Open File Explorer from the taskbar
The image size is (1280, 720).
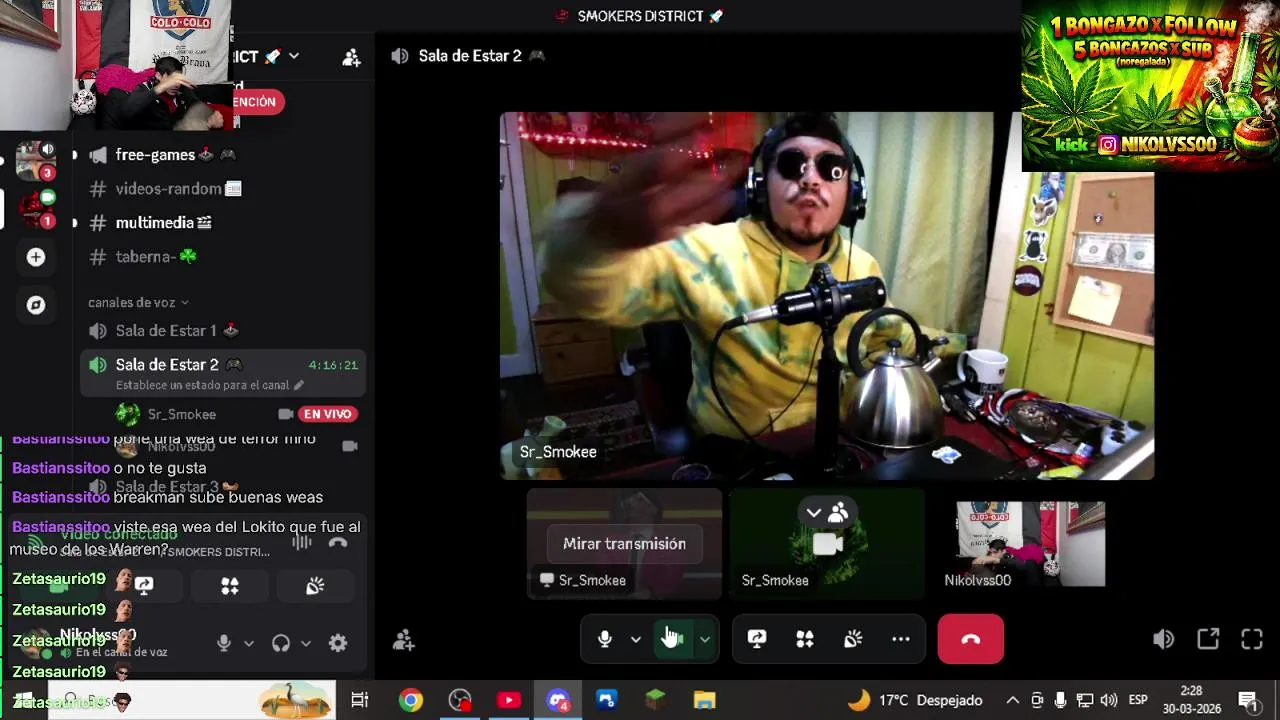pos(705,700)
